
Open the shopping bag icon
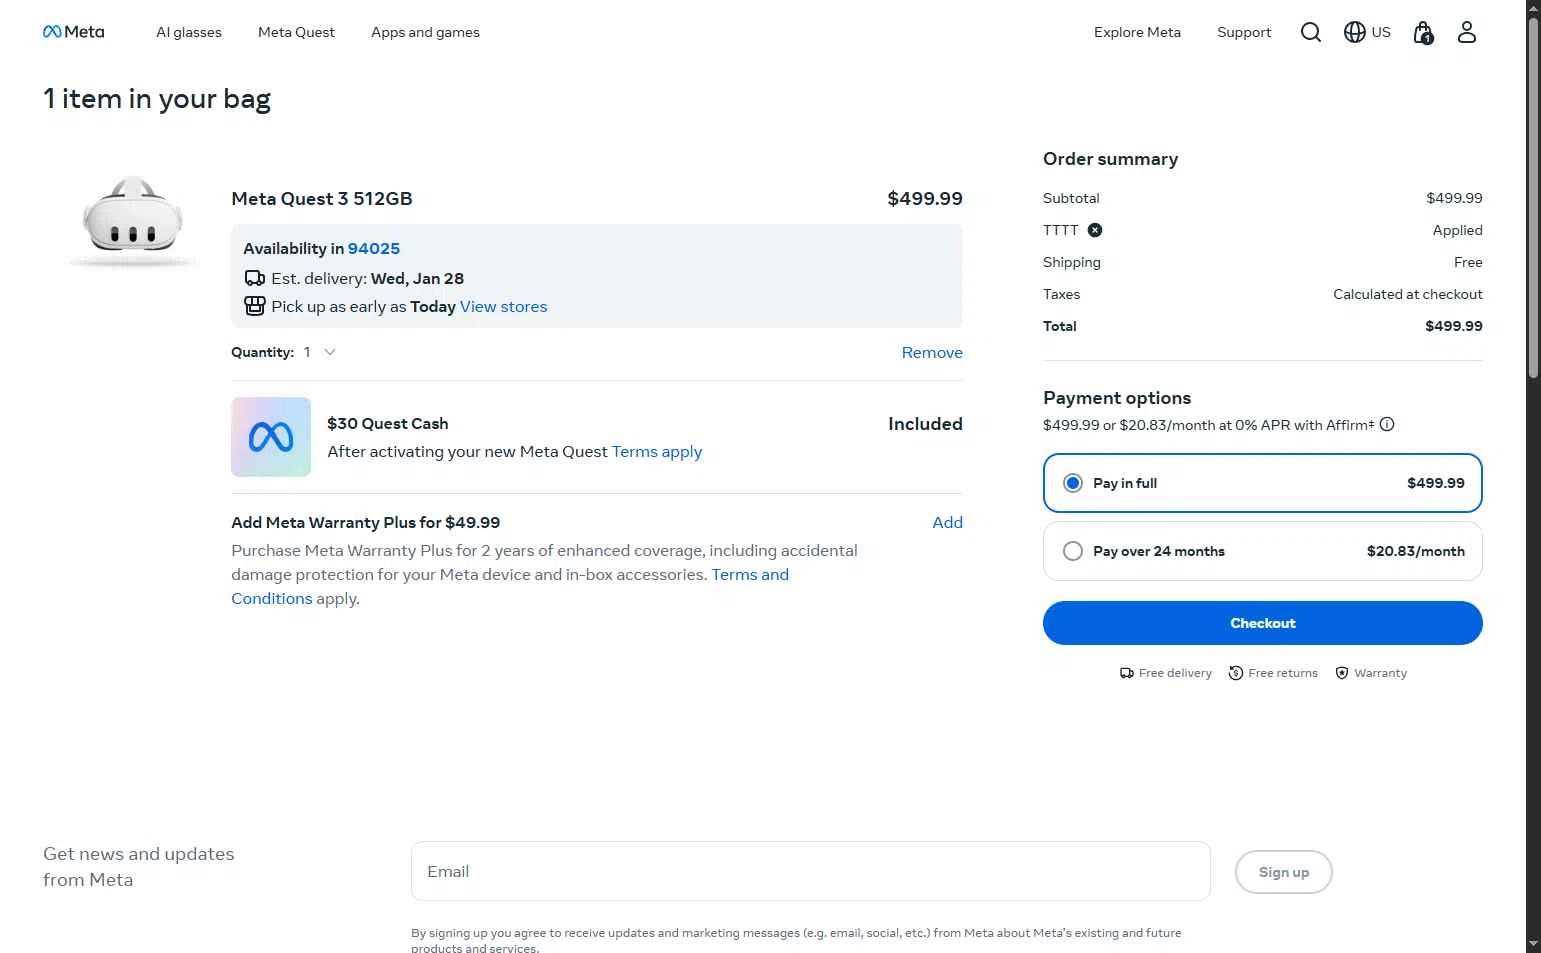click(x=1423, y=33)
